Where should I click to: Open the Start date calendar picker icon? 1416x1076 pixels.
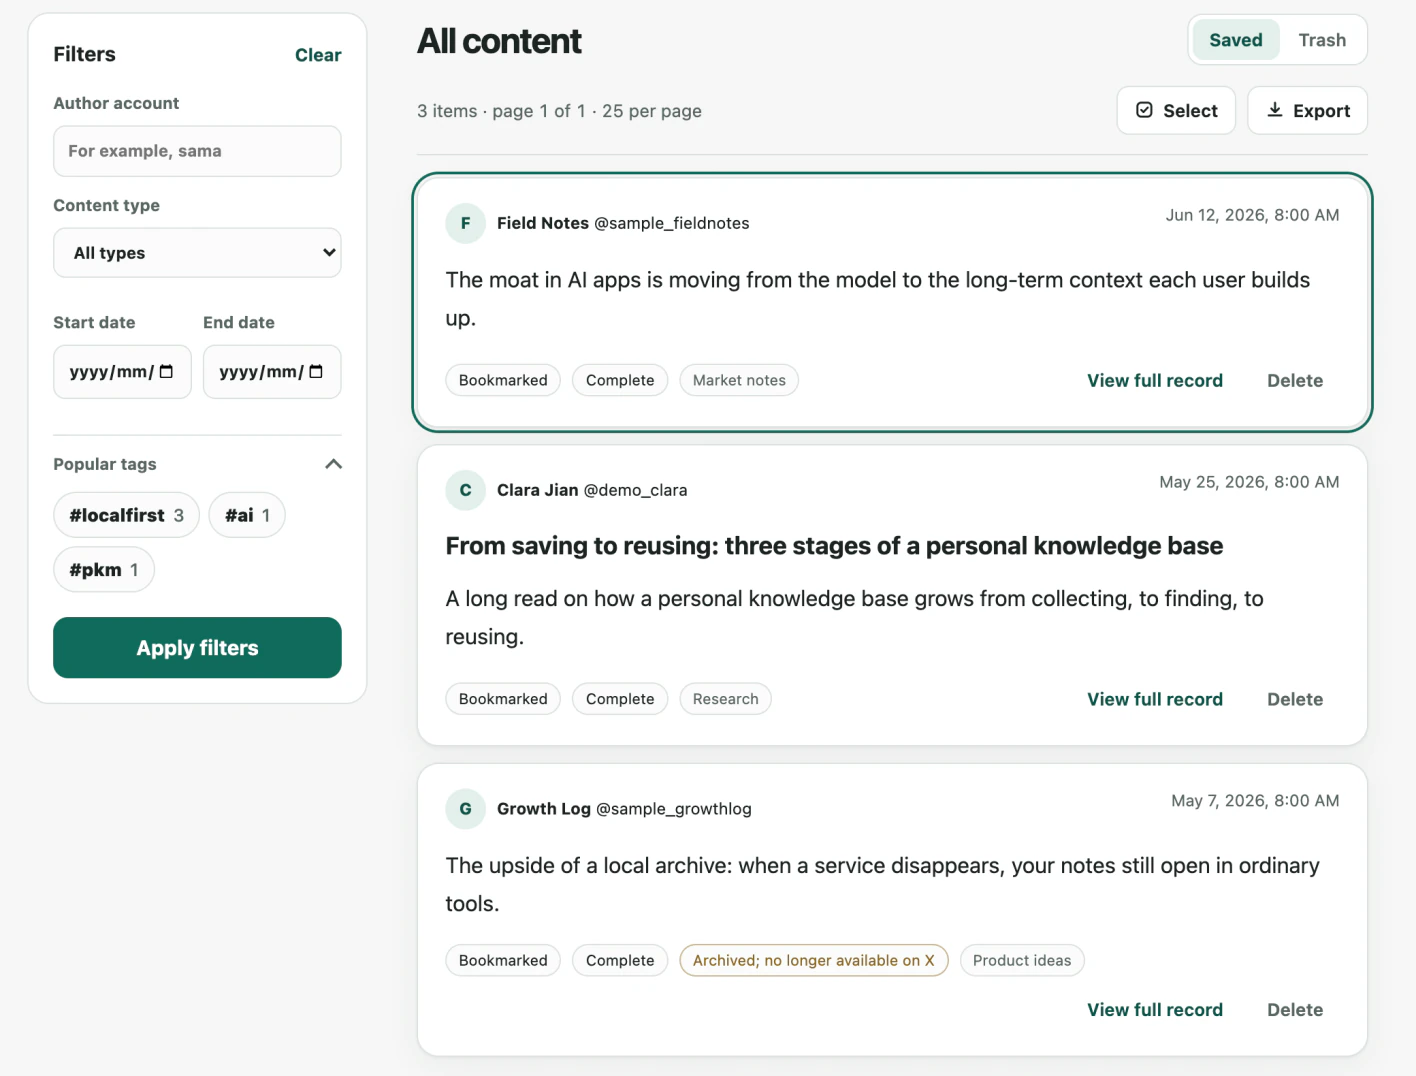pyautogui.click(x=166, y=372)
